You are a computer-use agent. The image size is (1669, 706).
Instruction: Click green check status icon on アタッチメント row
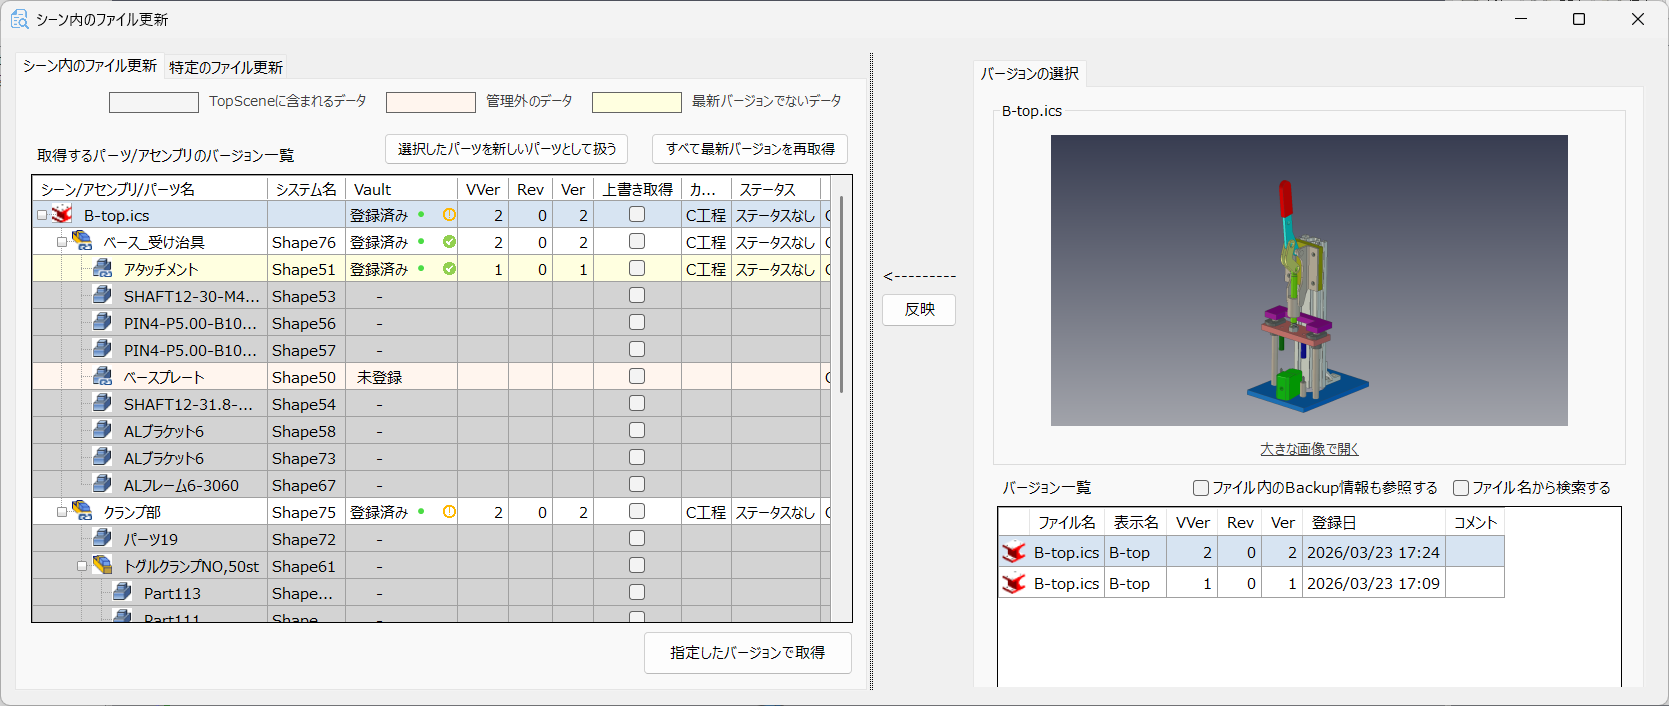[x=449, y=268]
